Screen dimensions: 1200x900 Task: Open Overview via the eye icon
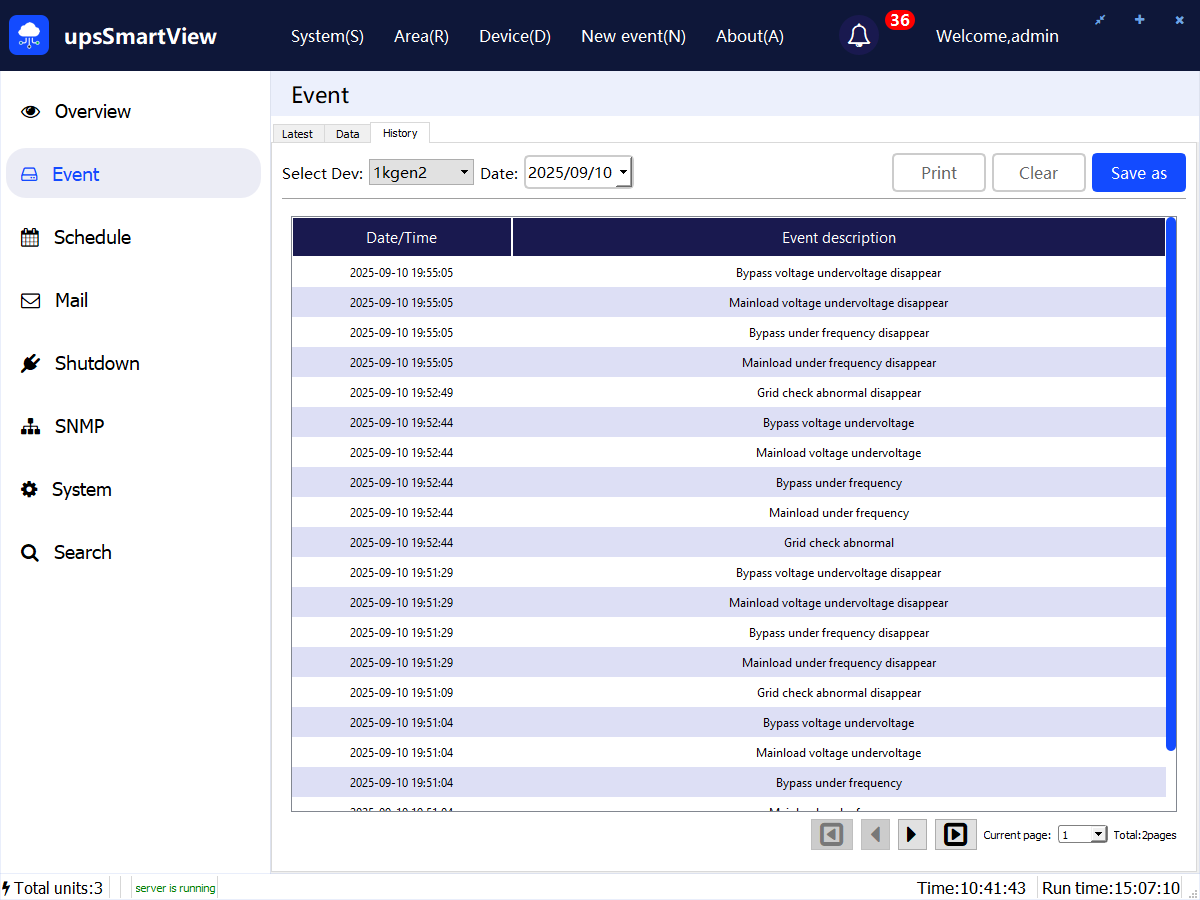coord(31,112)
